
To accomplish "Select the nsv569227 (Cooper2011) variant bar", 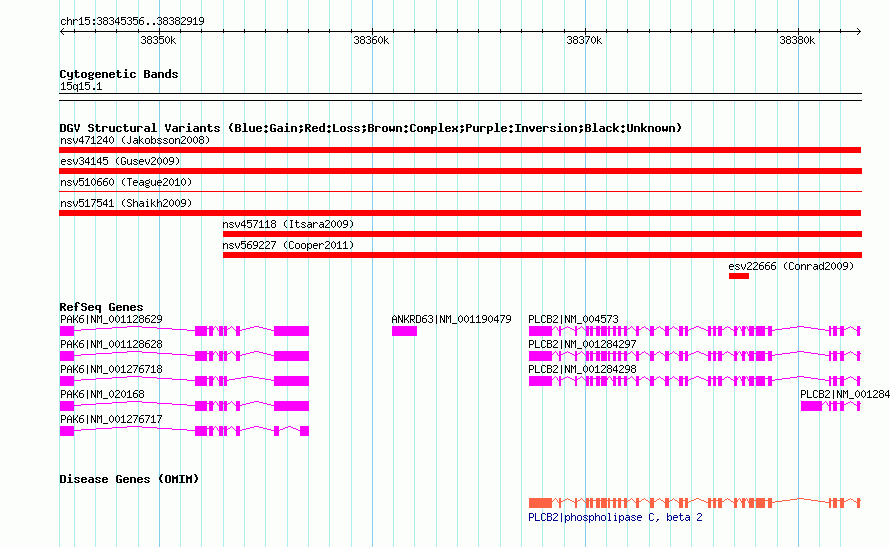I will (542, 255).
